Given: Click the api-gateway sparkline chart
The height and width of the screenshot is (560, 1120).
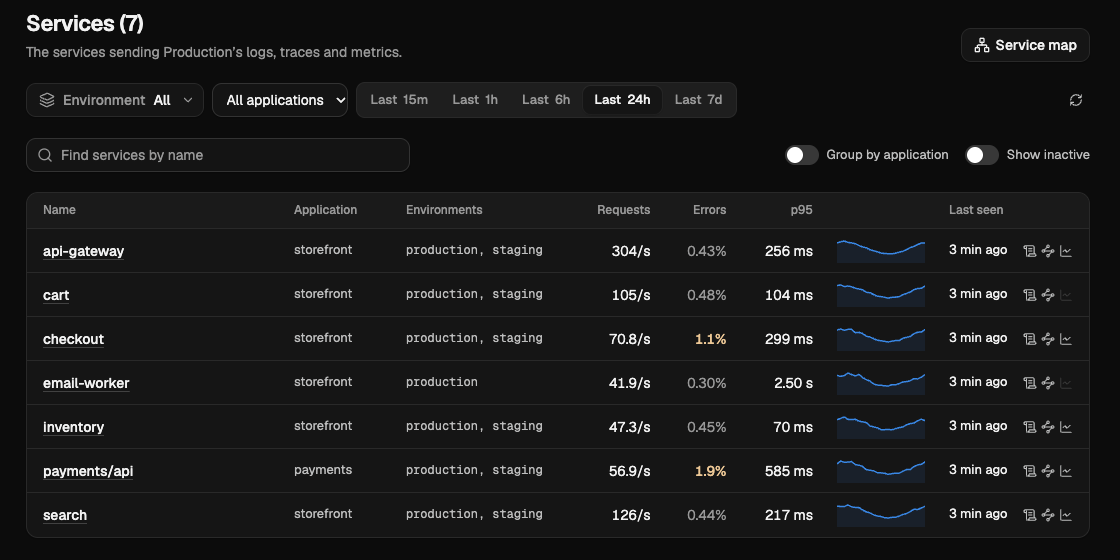Looking at the screenshot, I should (x=881, y=251).
